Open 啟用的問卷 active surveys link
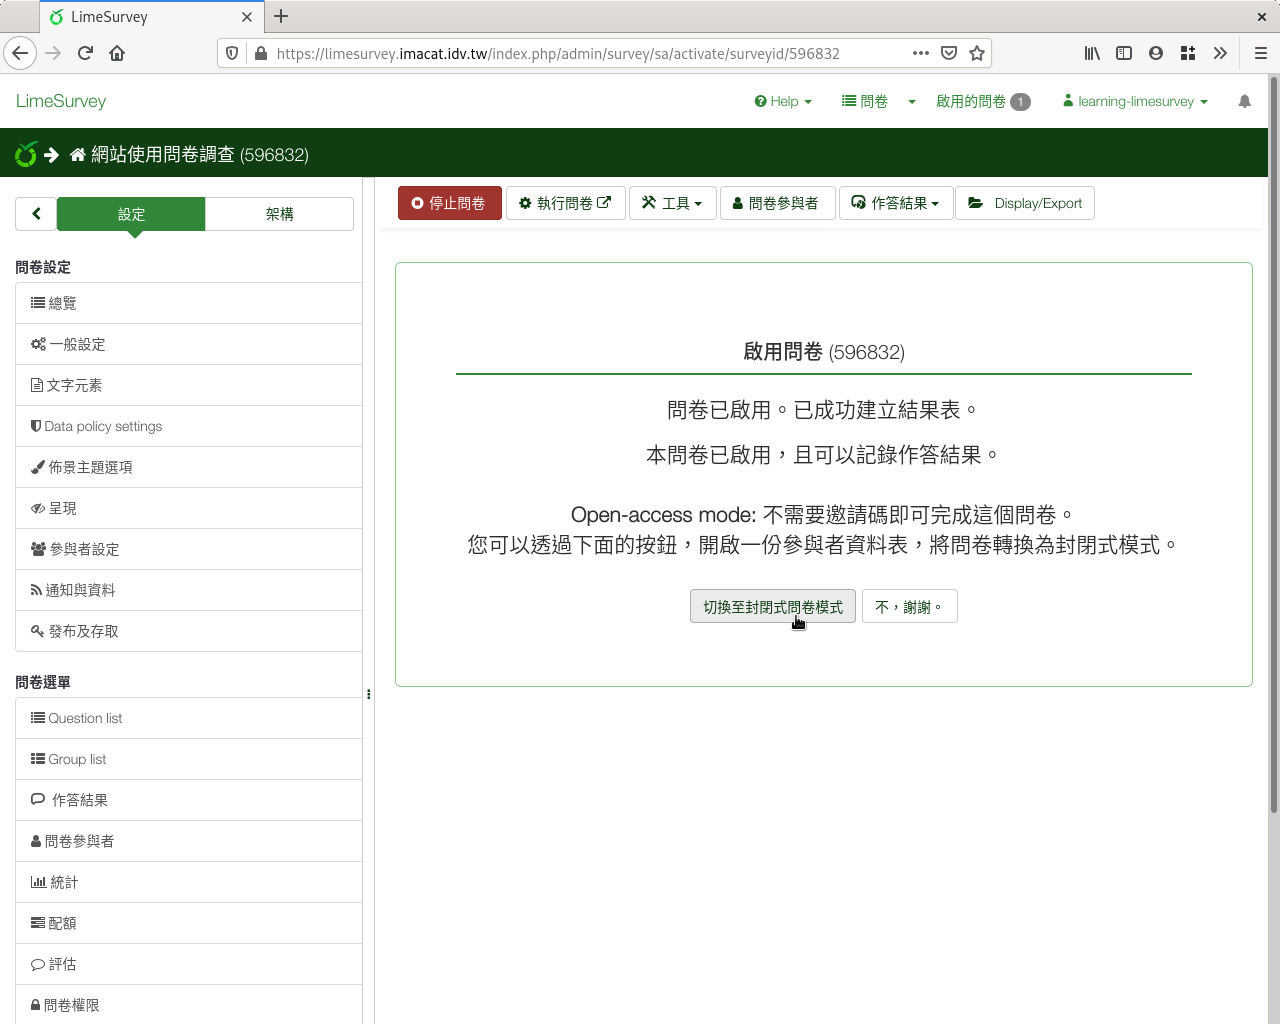This screenshot has height=1024, width=1280. tap(982, 101)
